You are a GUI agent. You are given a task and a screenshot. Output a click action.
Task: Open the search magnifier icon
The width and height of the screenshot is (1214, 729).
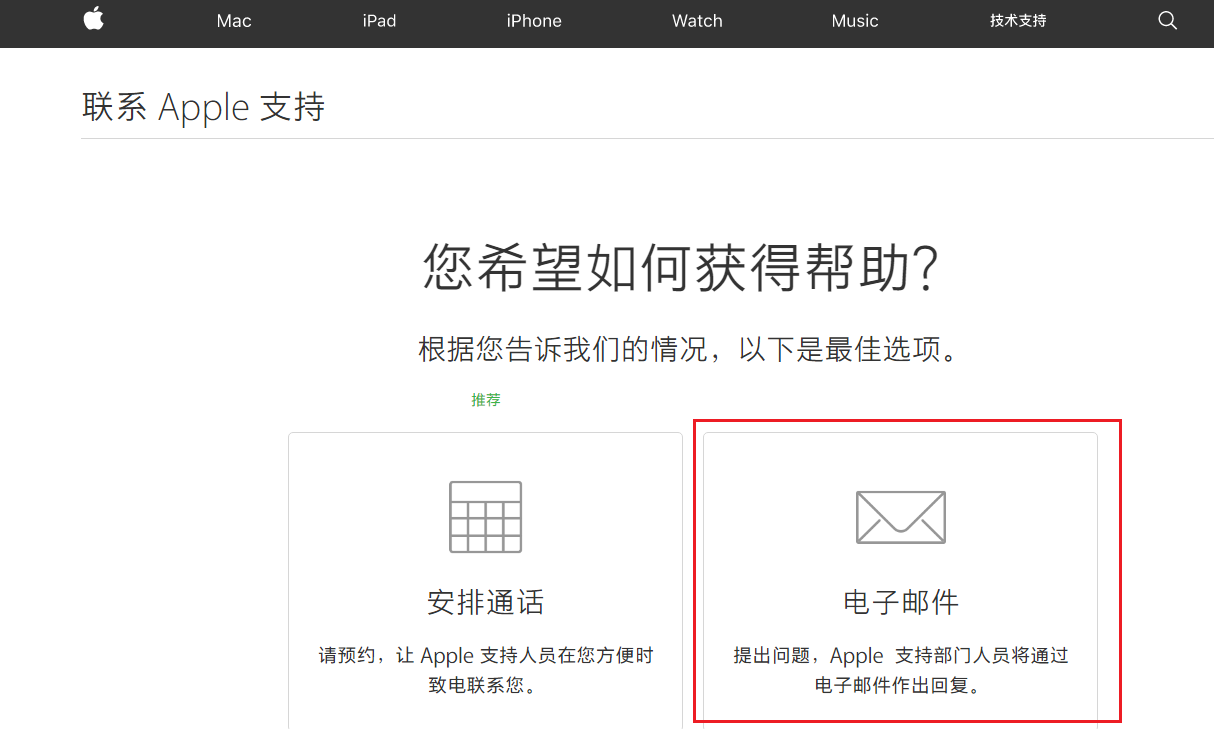pos(1167,20)
